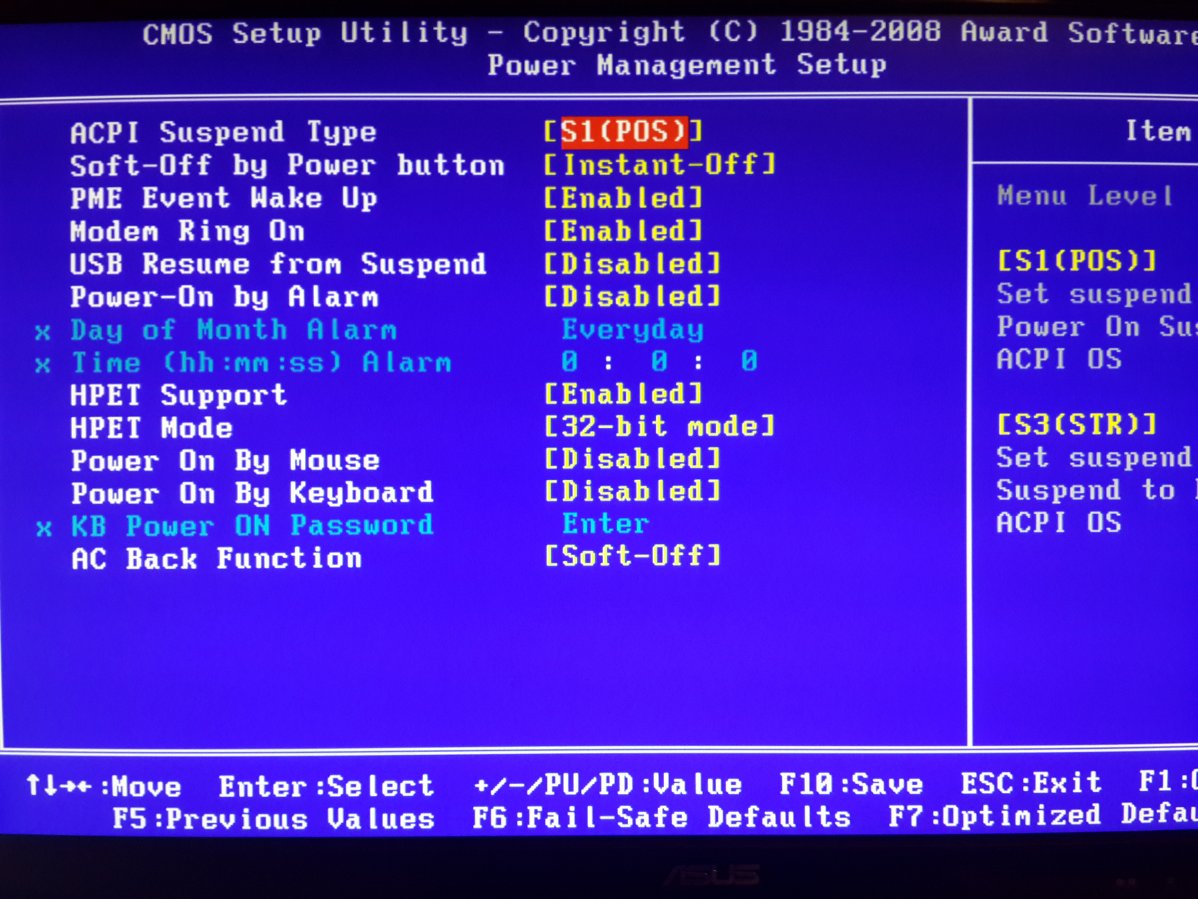Open AC Back Function Soft-Off option
This screenshot has width=1198, height=899.
(632, 555)
